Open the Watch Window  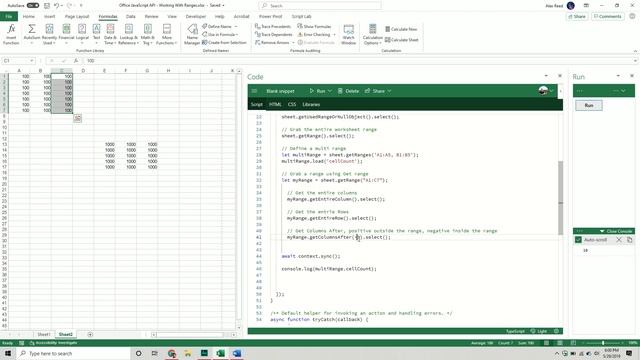pyautogui.click(x=349, y=34)
